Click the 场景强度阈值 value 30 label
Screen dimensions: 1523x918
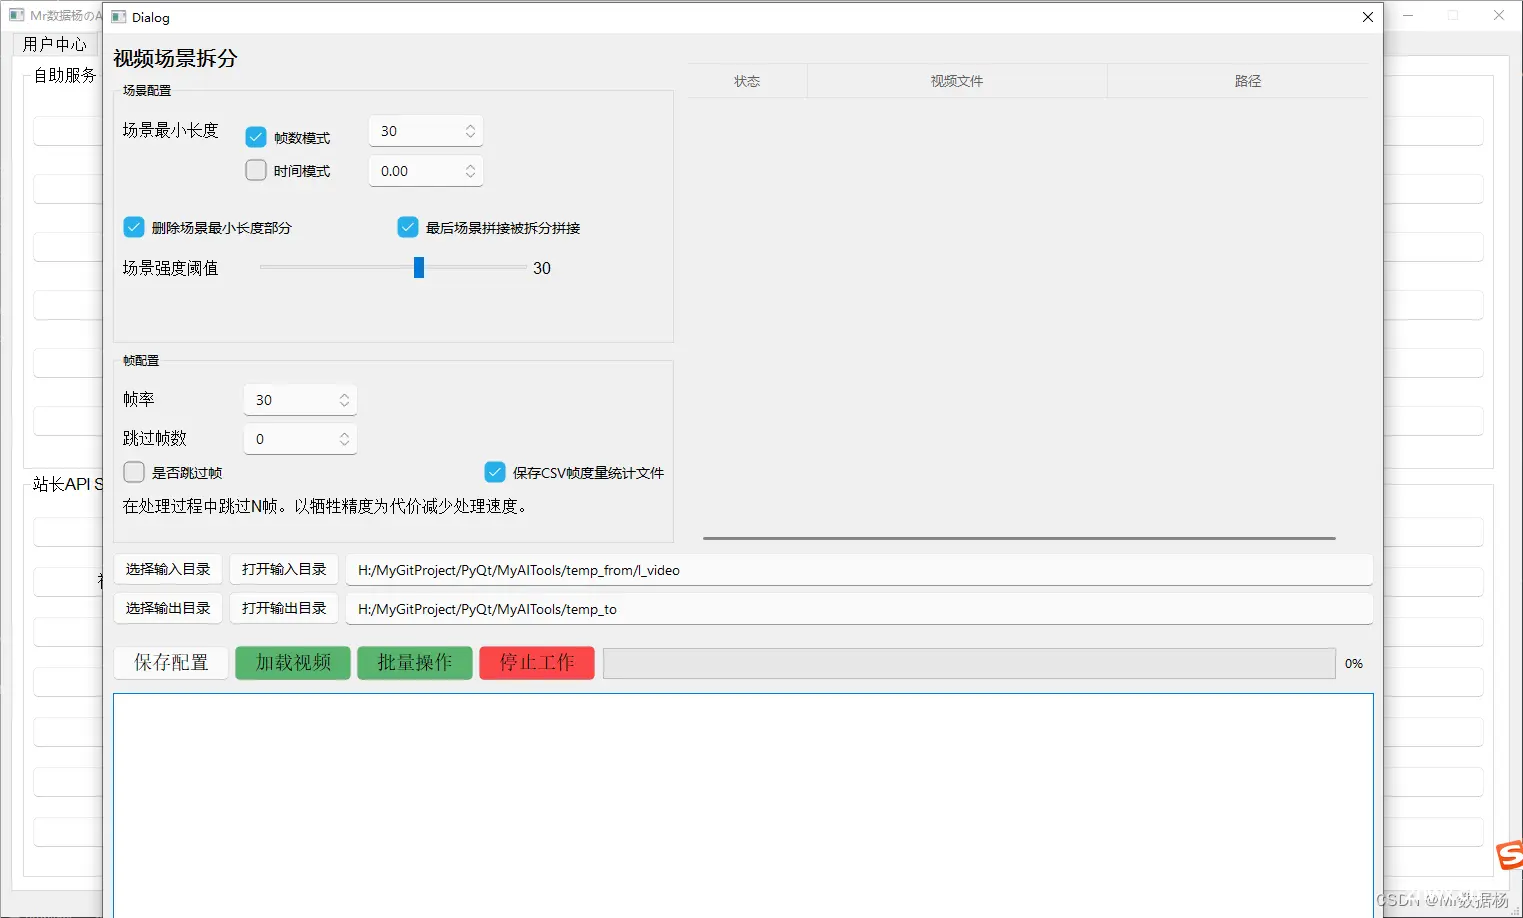(542, 268)
